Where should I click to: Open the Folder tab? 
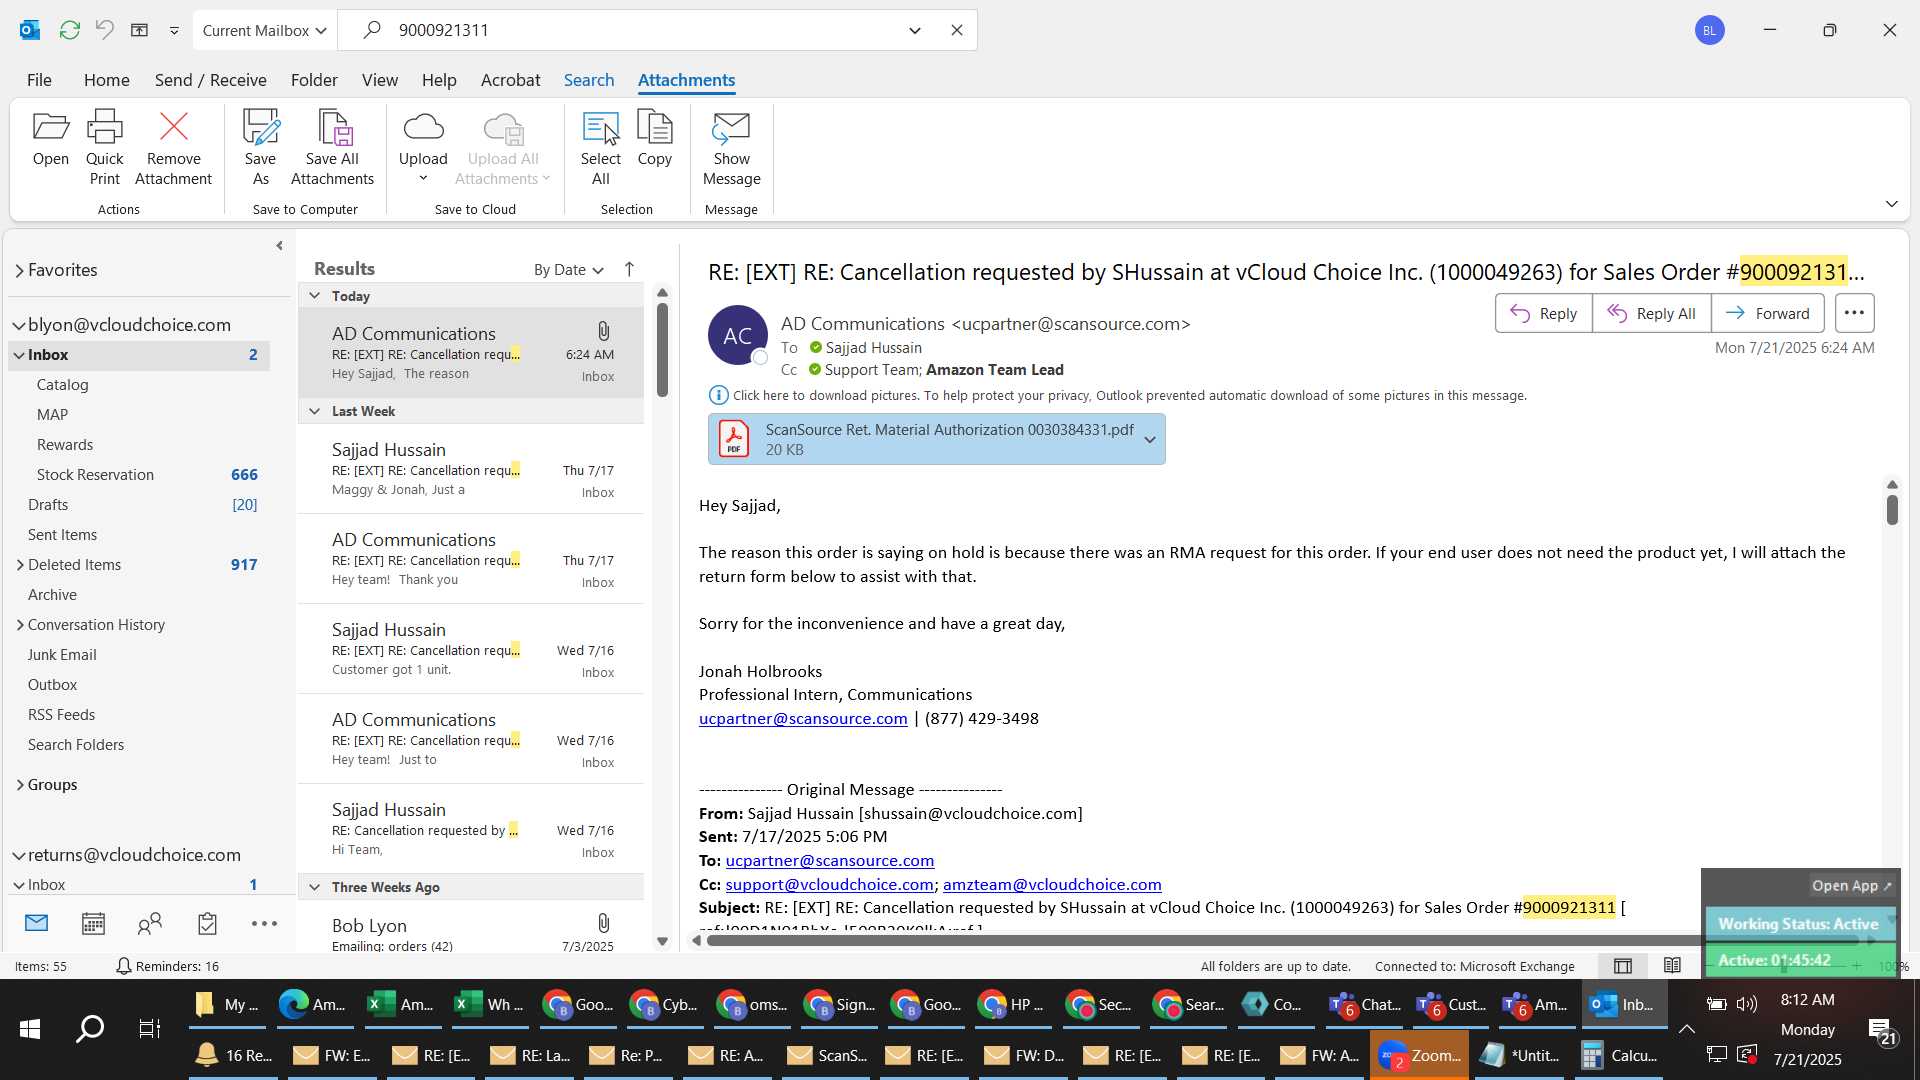[314, 80]
